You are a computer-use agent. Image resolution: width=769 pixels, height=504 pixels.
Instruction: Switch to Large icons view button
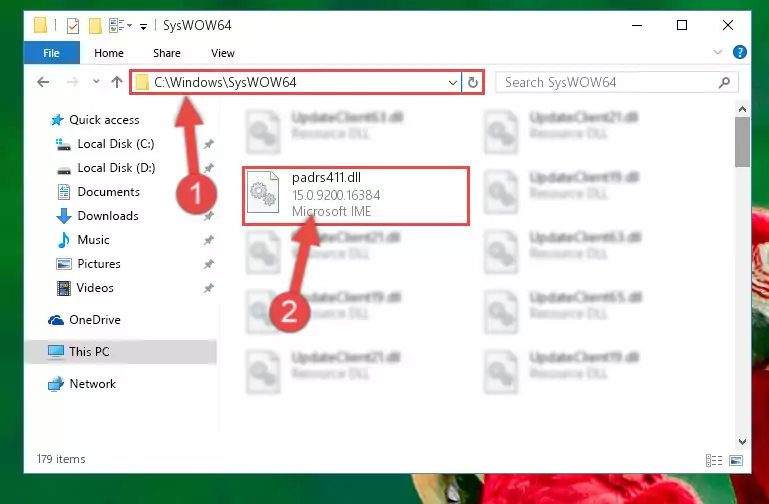pyautogui.click(x=736, y=460)
